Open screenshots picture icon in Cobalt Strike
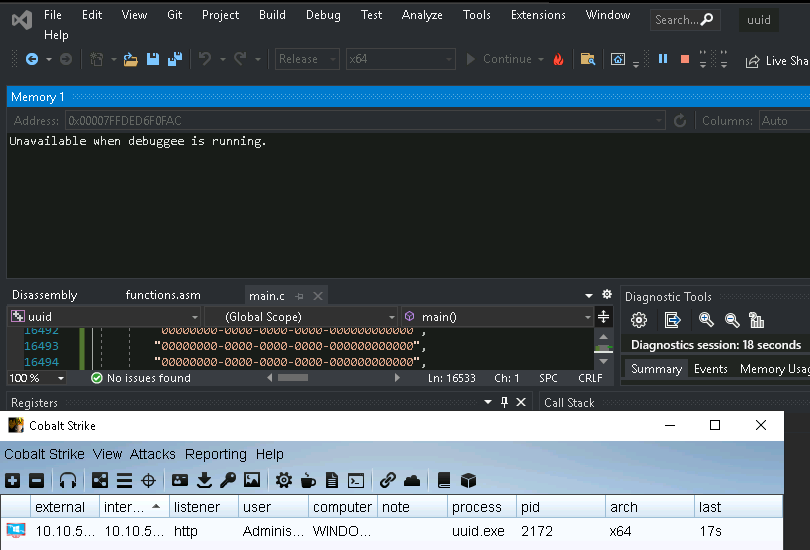Screen dimensions: 810x550 point(252,481)
